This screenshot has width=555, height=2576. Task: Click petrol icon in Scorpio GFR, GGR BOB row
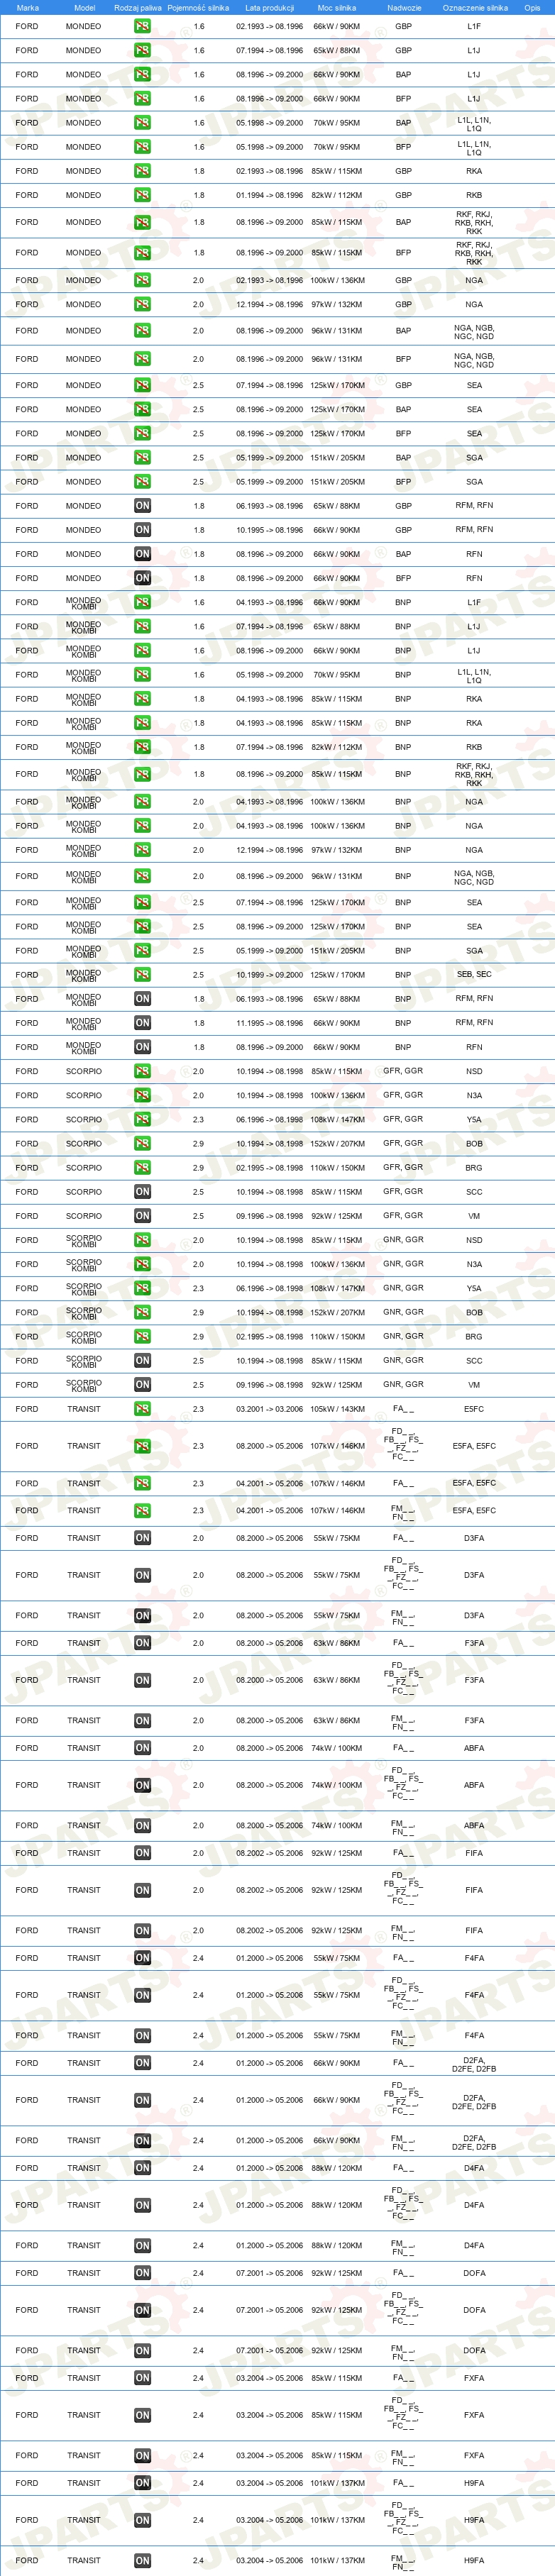pos(142,1143)
